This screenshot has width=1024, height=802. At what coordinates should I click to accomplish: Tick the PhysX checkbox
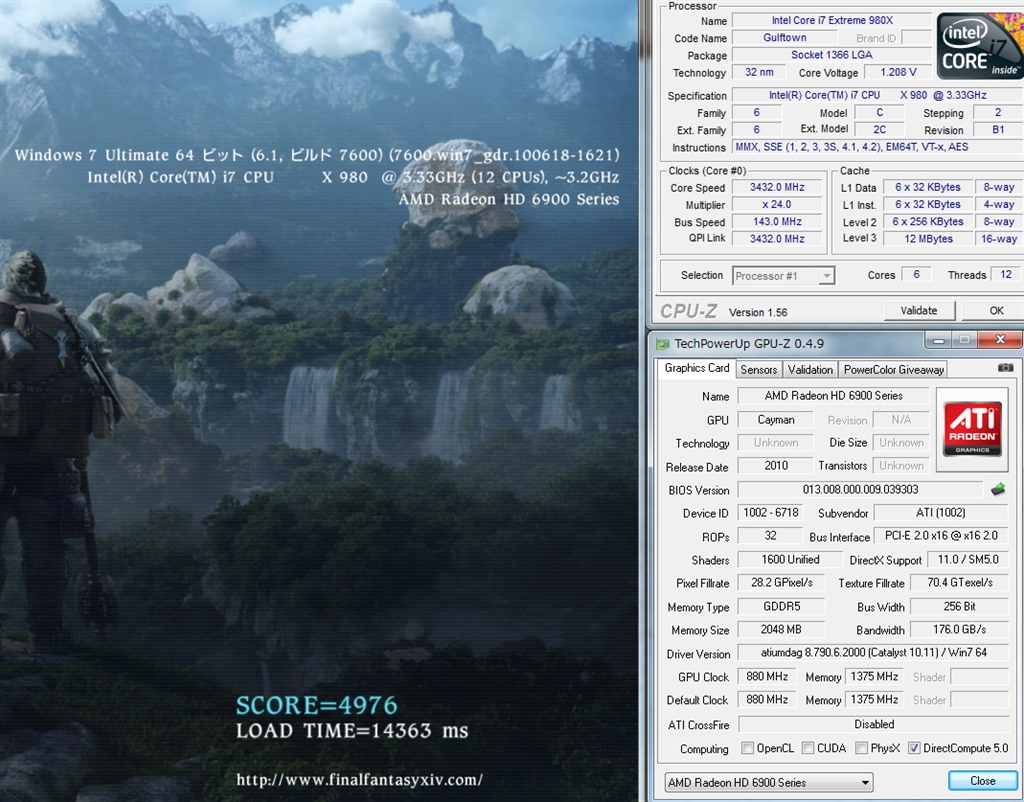point(861,748)
